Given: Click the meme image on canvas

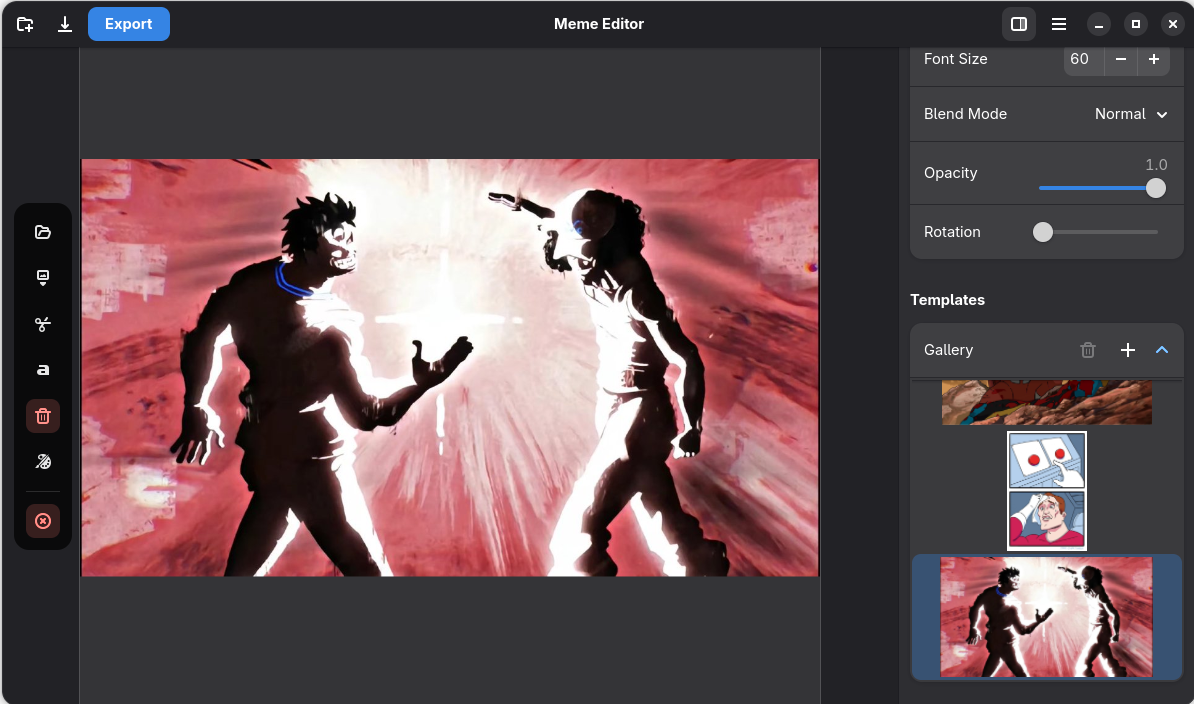Looking at the screenshot, I should click(x=450, y=368).
